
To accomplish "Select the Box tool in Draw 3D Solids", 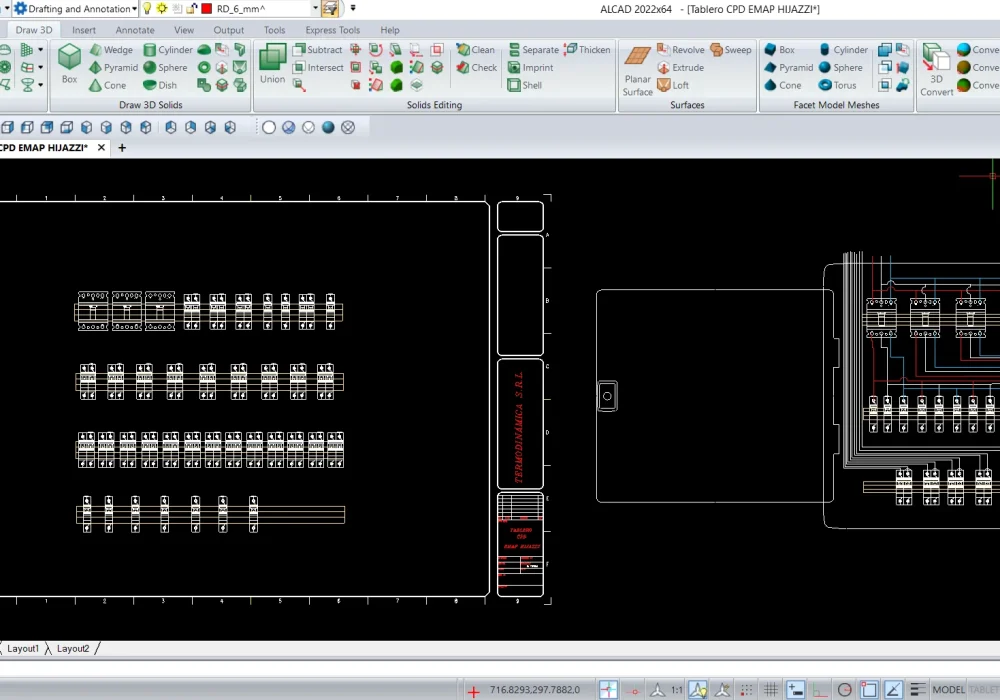I will (x=68, y=60).
